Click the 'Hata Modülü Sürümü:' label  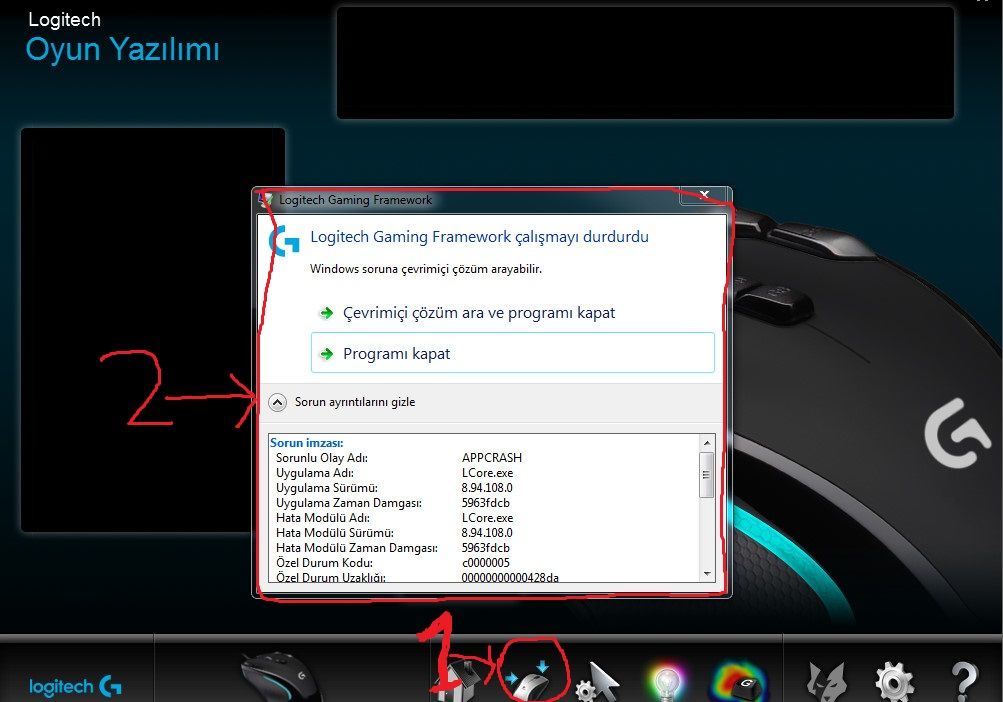click(x=335, y=532)
